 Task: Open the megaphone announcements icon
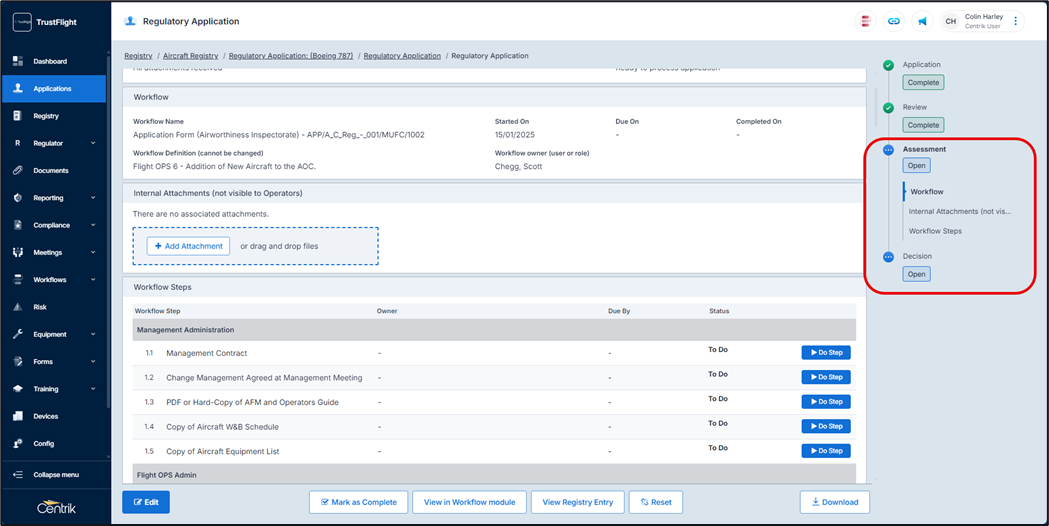coord(922,21)
